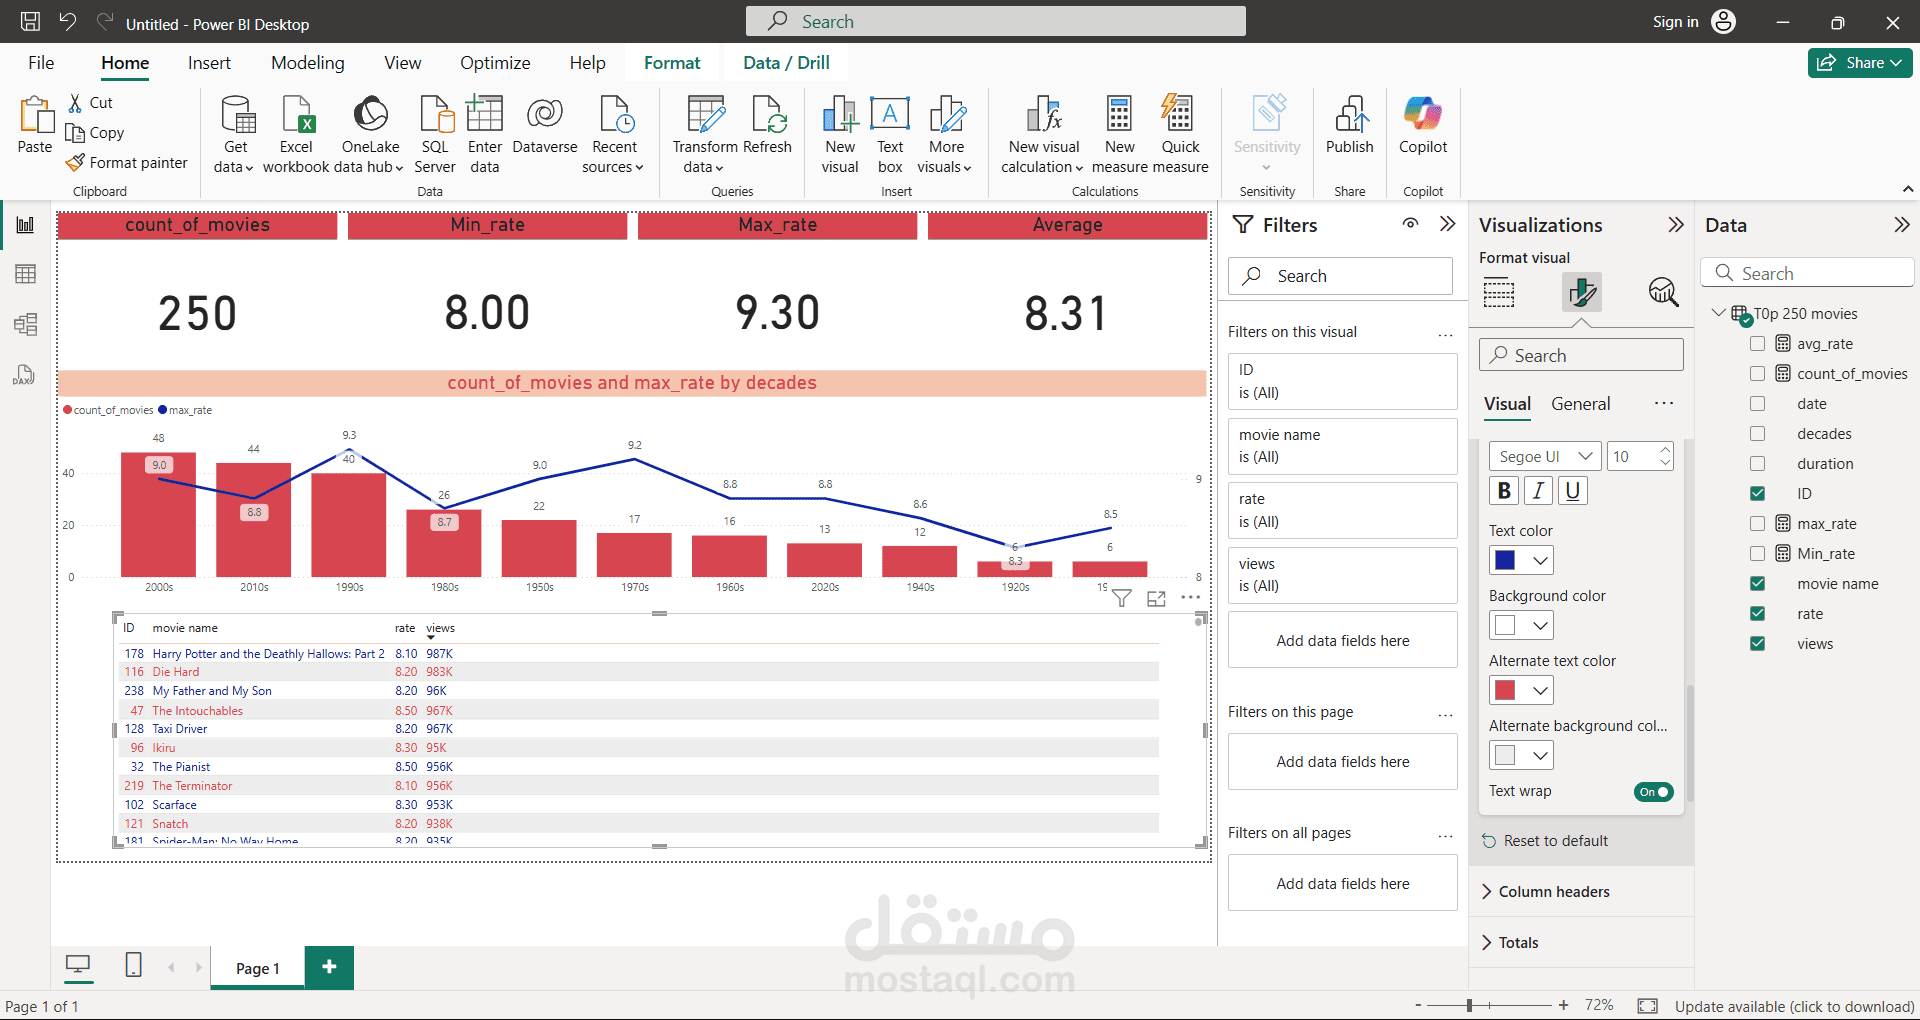Switch to Table view in left sidebar
This screenshot has height=1020, width=1920.
click(x=25, y=274)
